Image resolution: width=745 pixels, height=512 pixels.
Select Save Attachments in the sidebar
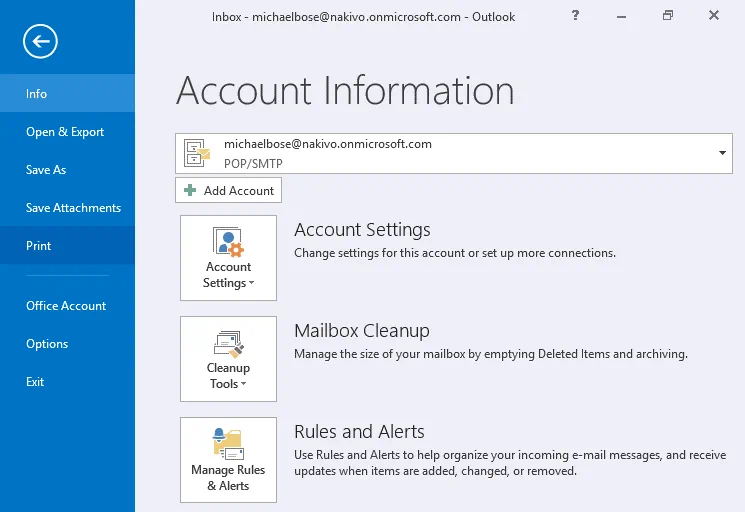[73, 208]
